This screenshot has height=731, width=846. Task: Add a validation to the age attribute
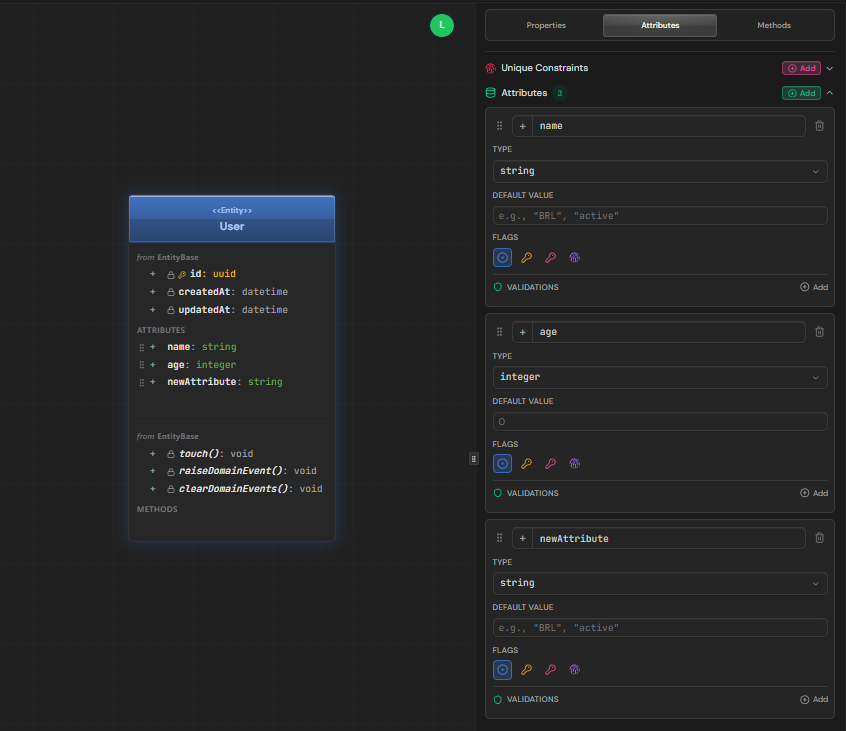pos(813,493)
